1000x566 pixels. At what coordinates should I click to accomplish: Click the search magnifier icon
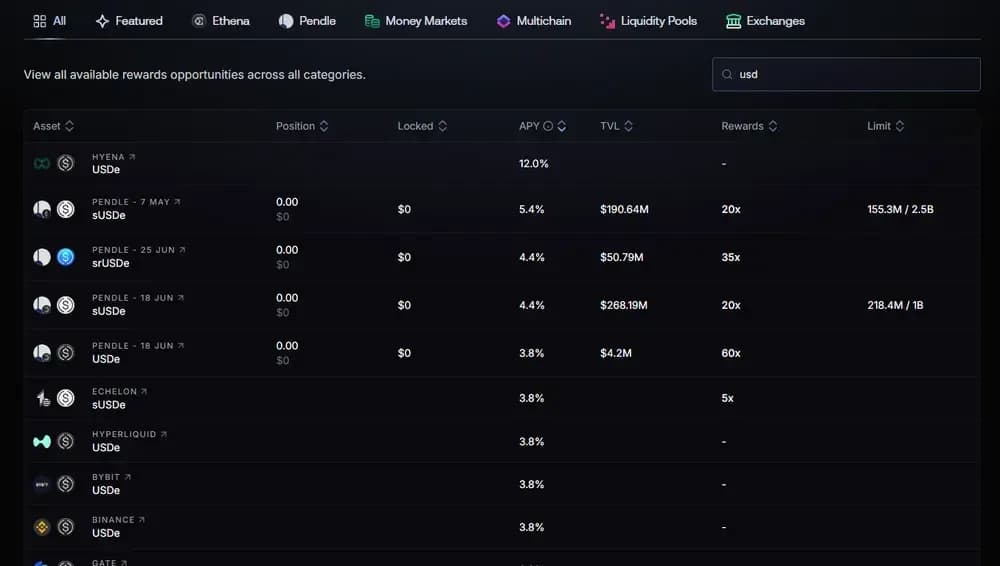click(x=727, y=74)
